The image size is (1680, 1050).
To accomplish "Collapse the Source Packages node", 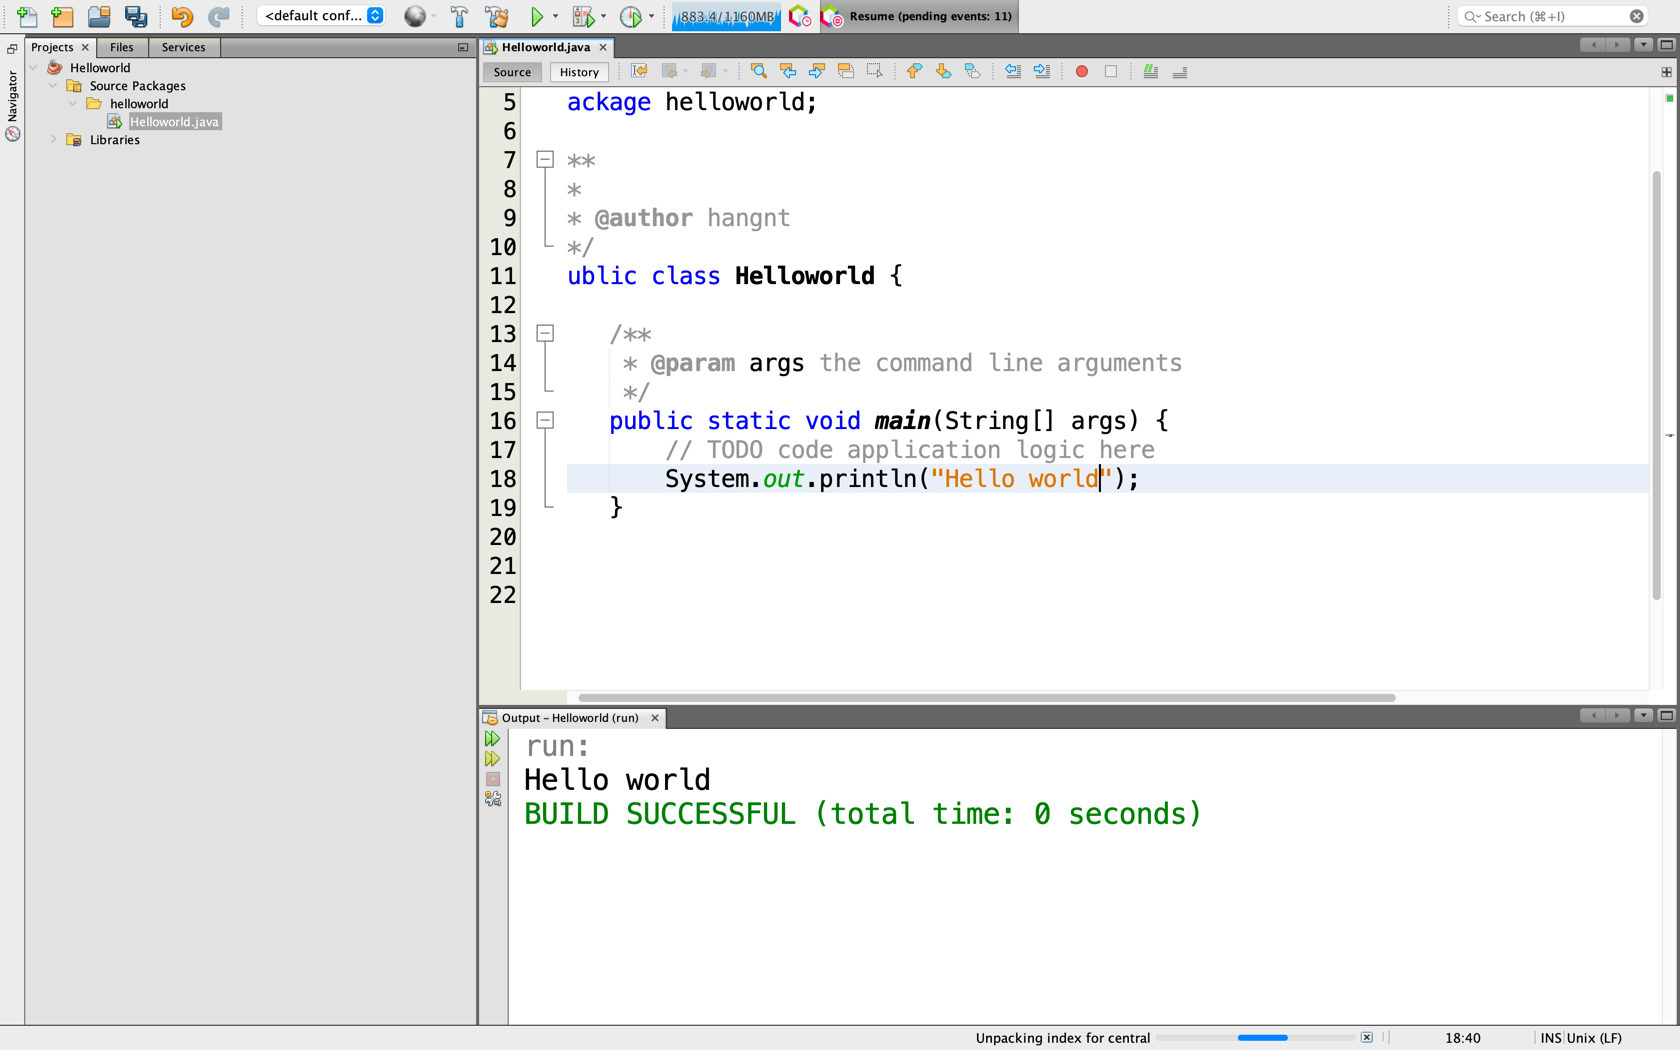I will (x=54, y=86).
